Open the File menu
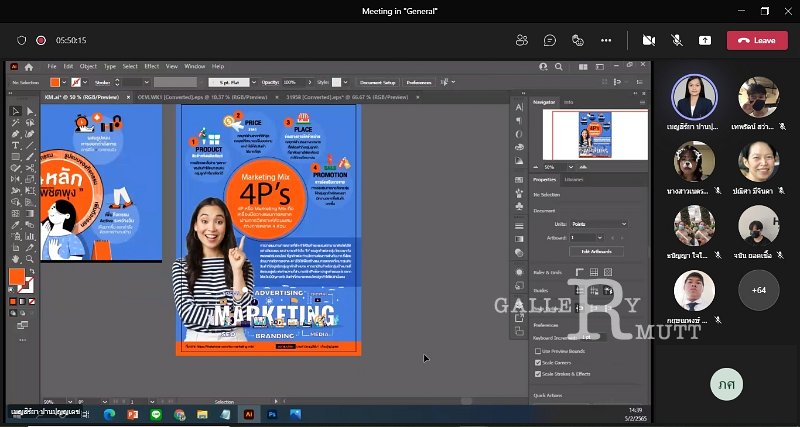Image resolution: width=800 pixels, height=427 pixels. 52,66
